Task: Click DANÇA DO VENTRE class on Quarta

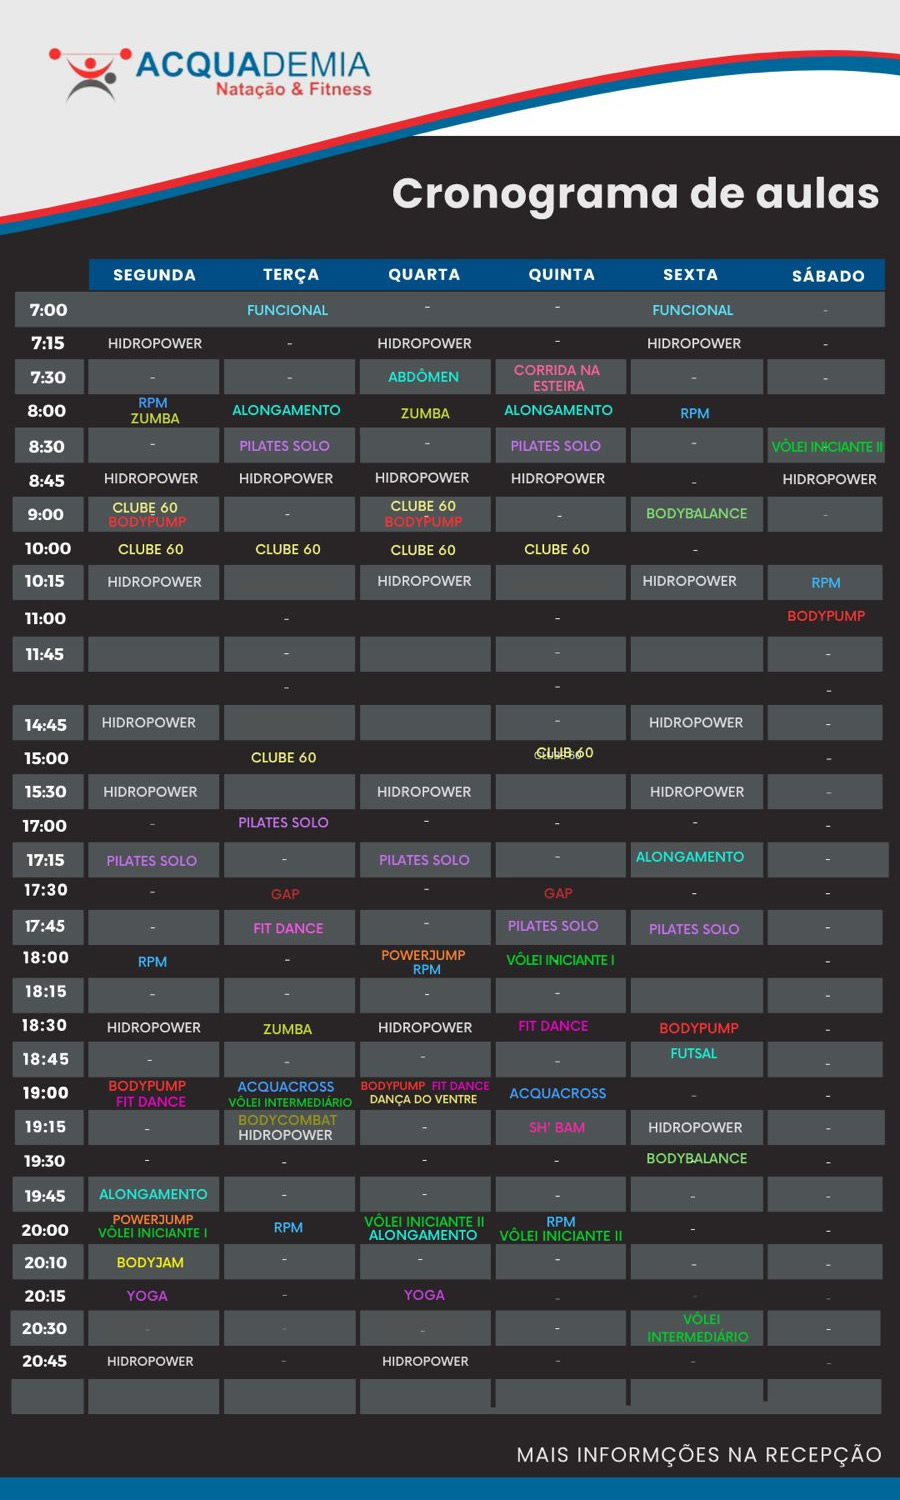Action: point(423,1100)
